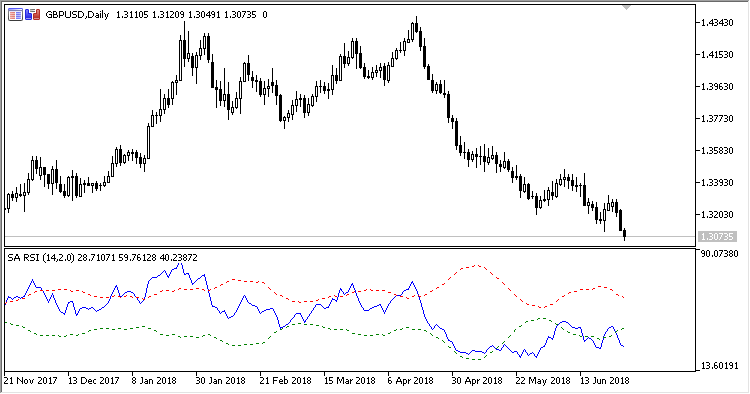Click the open price value 1.31105
Viewport: 750px width, 394px height.
click(x=132, y=15)
